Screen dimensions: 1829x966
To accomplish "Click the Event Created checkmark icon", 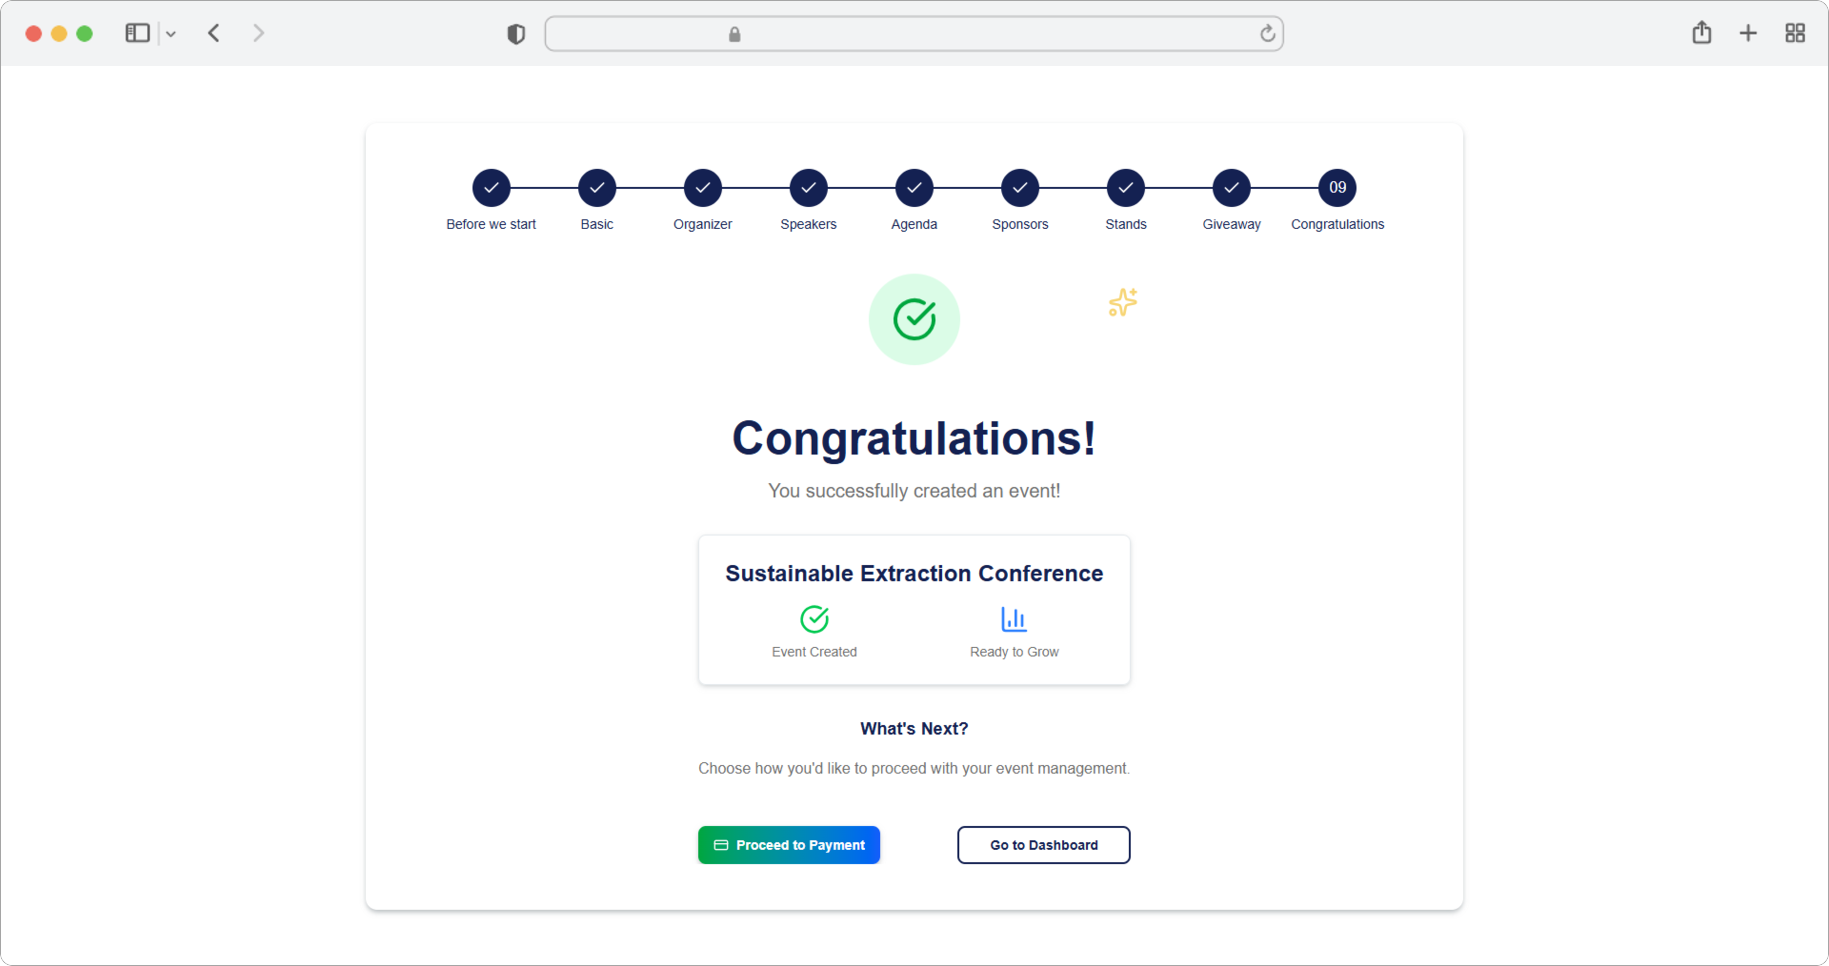I will (x=814, y=619).
